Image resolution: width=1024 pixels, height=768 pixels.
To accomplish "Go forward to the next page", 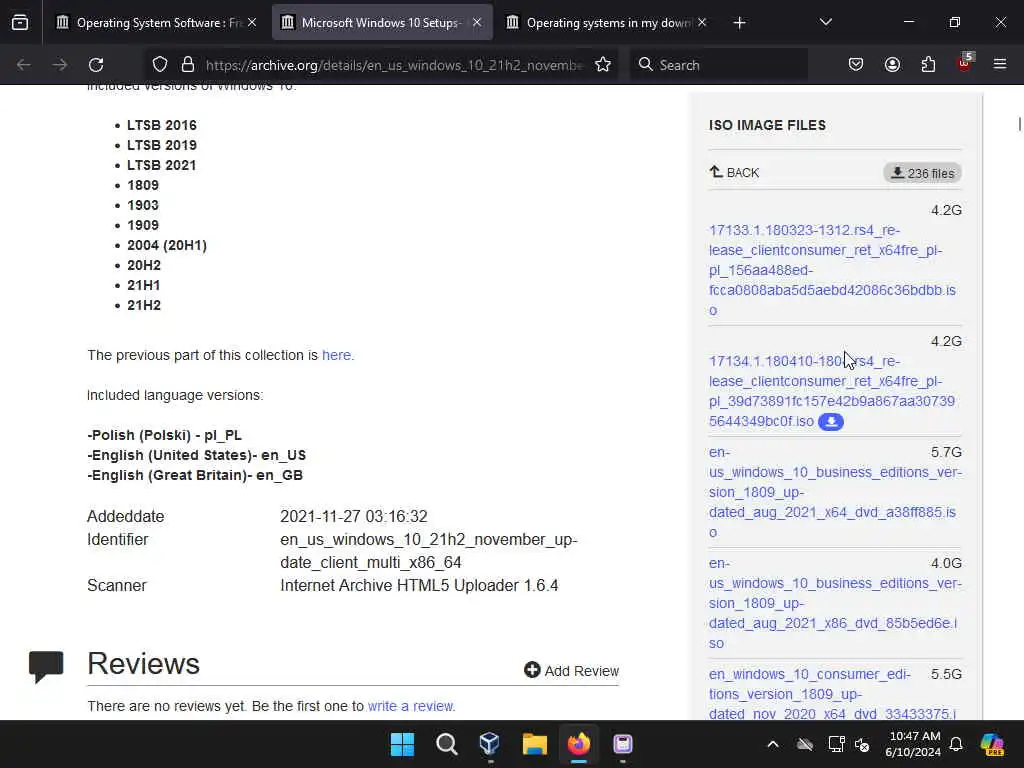I will pos(59,65).
